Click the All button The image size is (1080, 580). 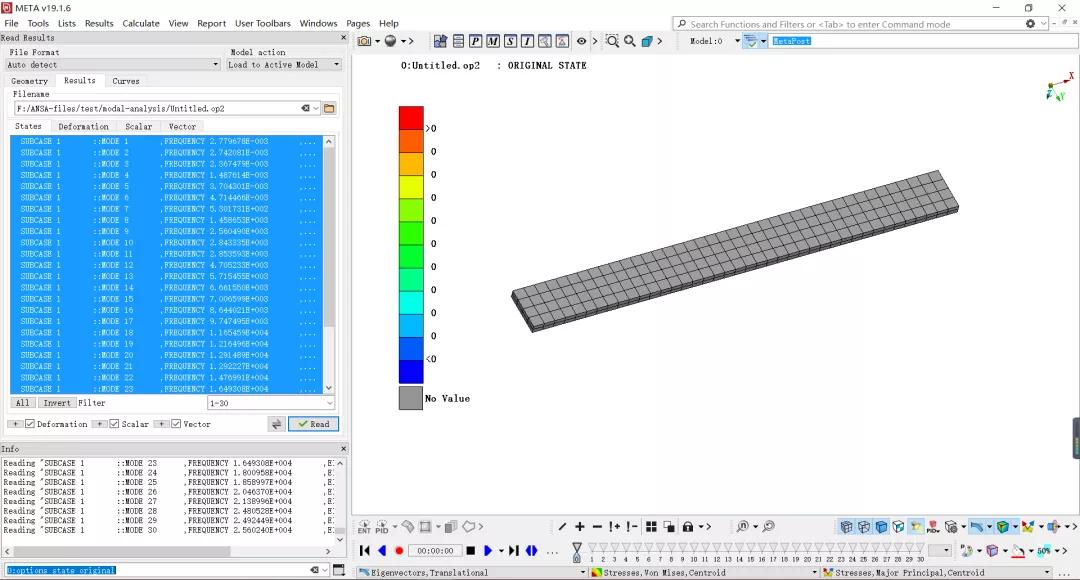[23, 403]
